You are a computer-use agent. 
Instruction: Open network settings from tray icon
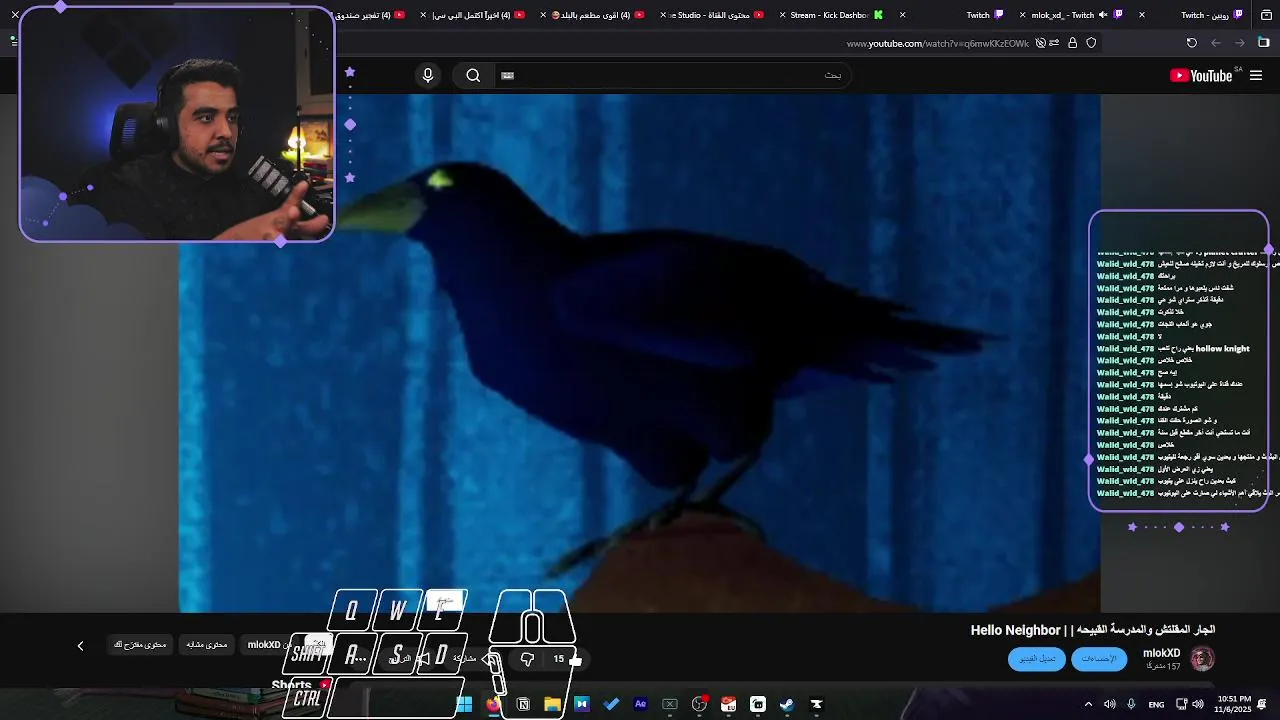[1181, 704]
